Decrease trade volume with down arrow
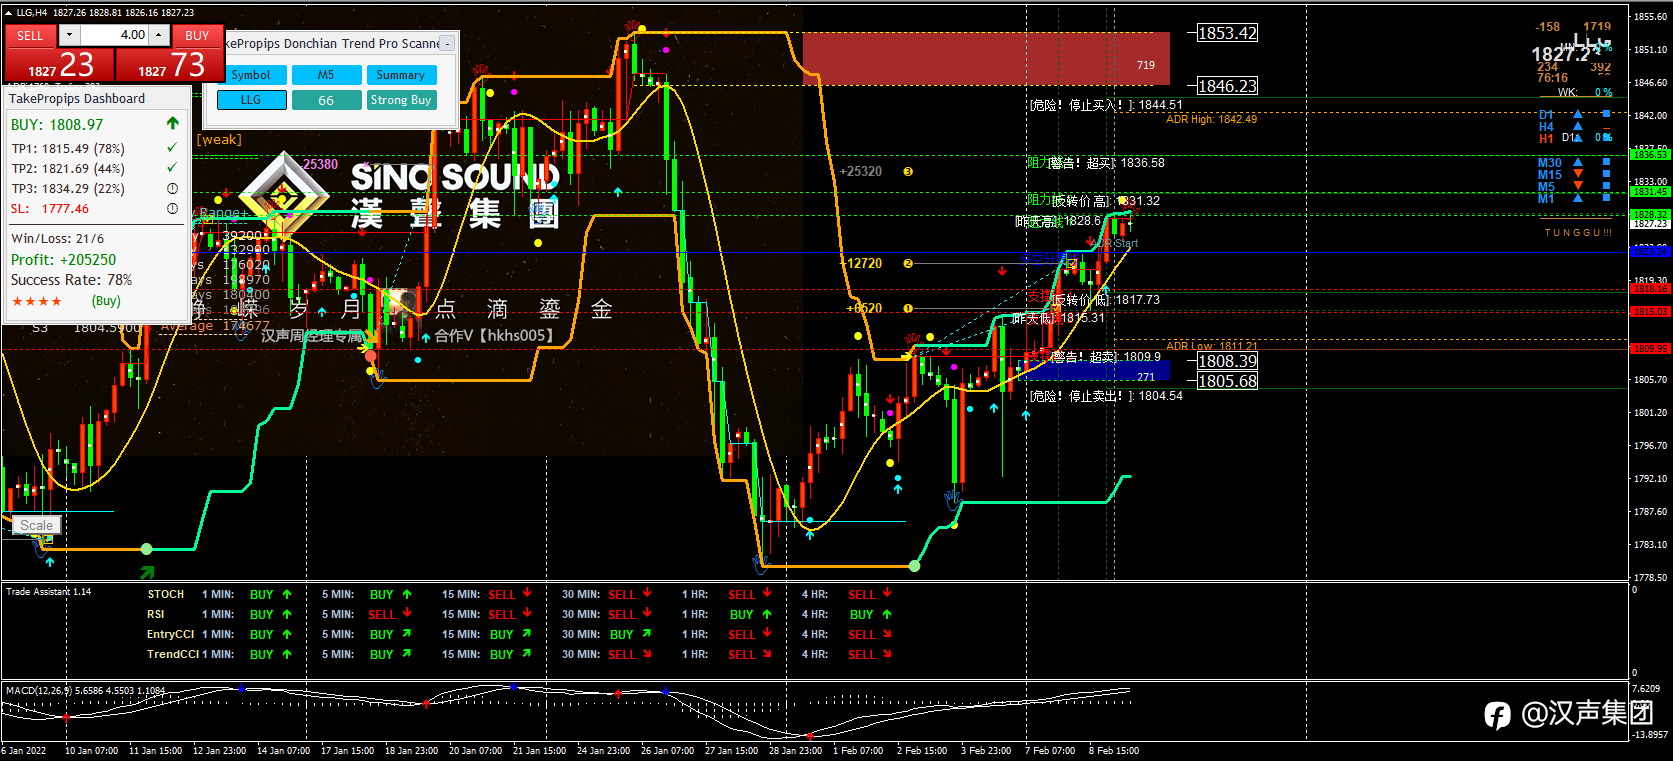1673x761 pixels. [x=69, y=35]
